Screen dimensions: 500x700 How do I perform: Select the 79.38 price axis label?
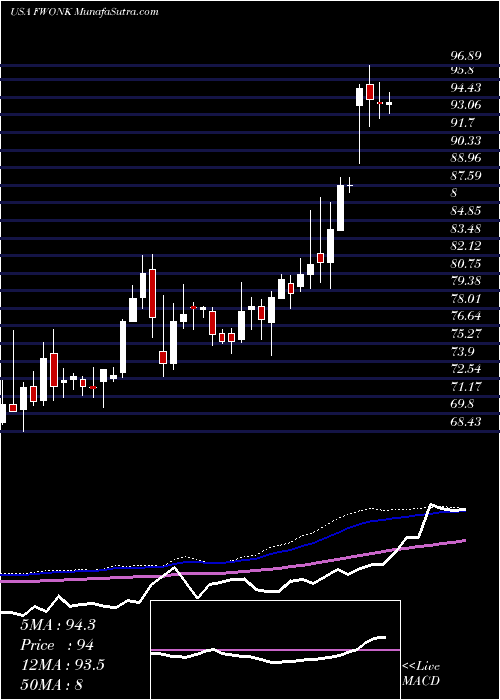pyautogui.click(x=466, y=281)
